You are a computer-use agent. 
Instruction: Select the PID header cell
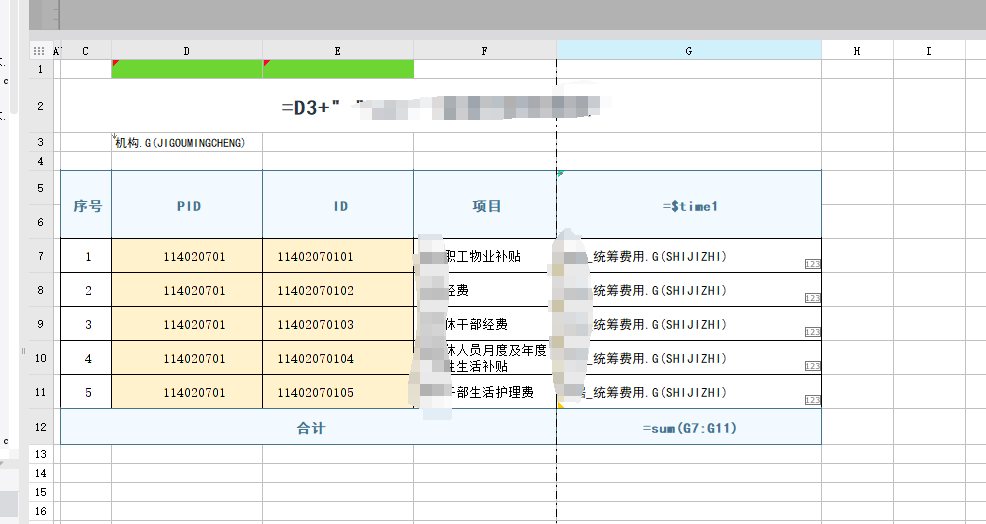click(x=187, y=205)
